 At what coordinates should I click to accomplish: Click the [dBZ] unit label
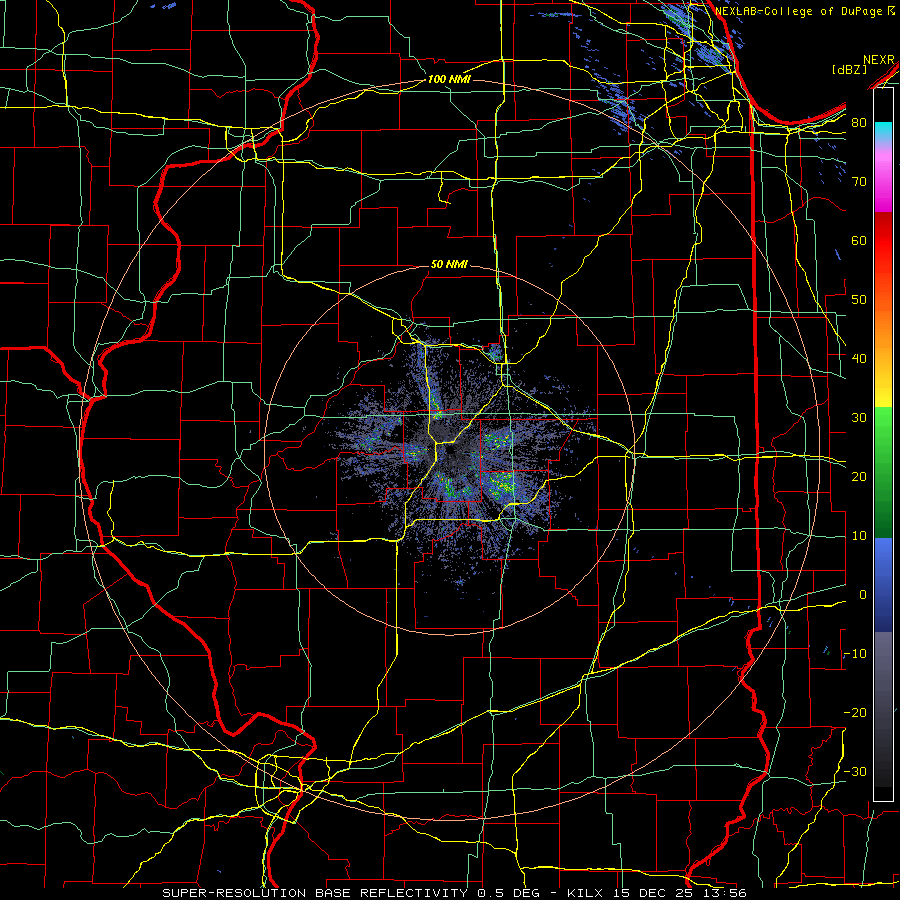(x=849, y=69)
